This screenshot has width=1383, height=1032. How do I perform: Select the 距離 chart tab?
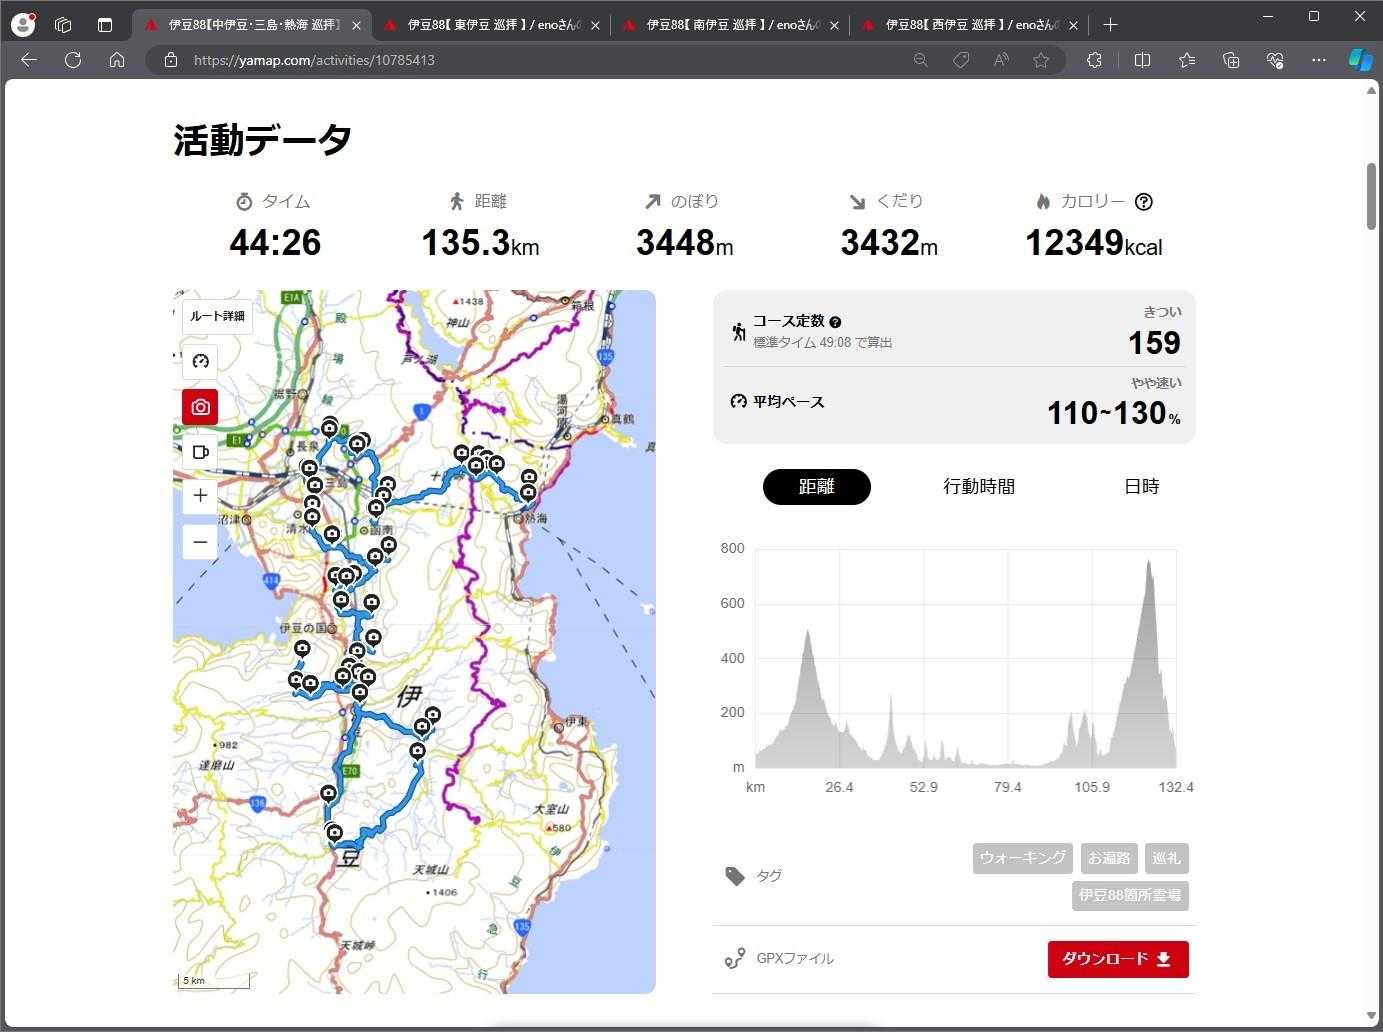point(816,487)
